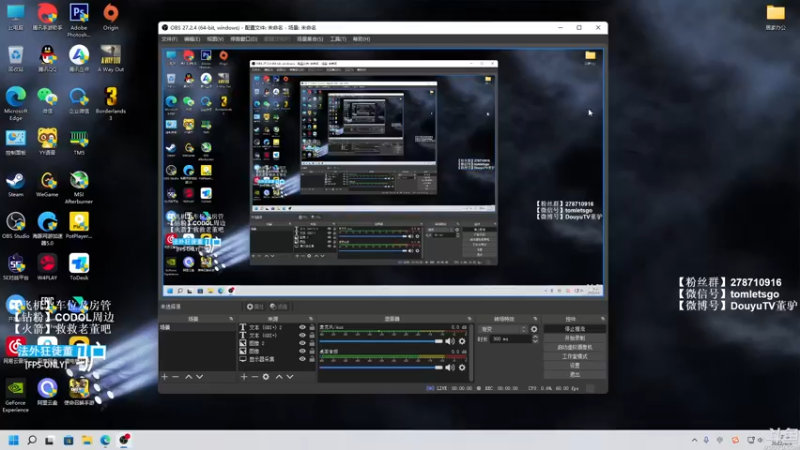Open the 工具(T) menu in OBS

coord(338,39)
